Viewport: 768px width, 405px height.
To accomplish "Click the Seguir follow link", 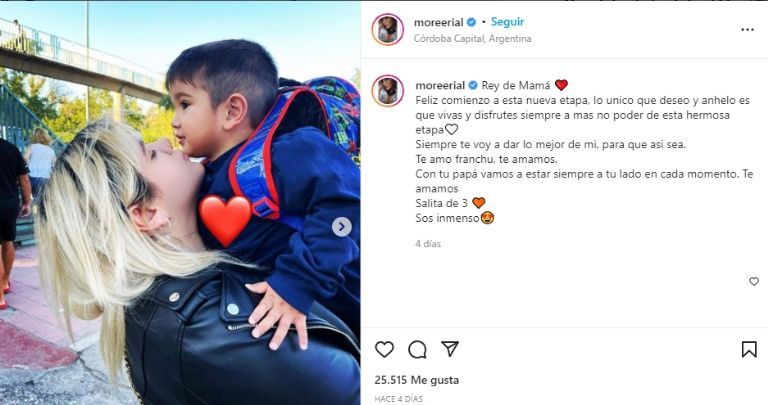I will click(x=507, y=22).
